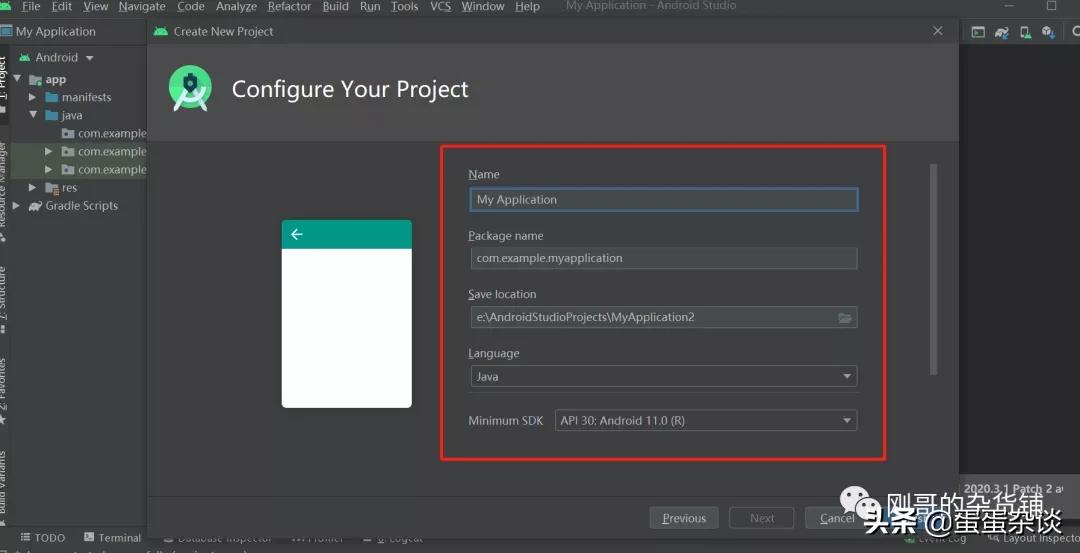The image size is (1080, 553).
Task: Click the Cancel button
Action: pos(837,518)
